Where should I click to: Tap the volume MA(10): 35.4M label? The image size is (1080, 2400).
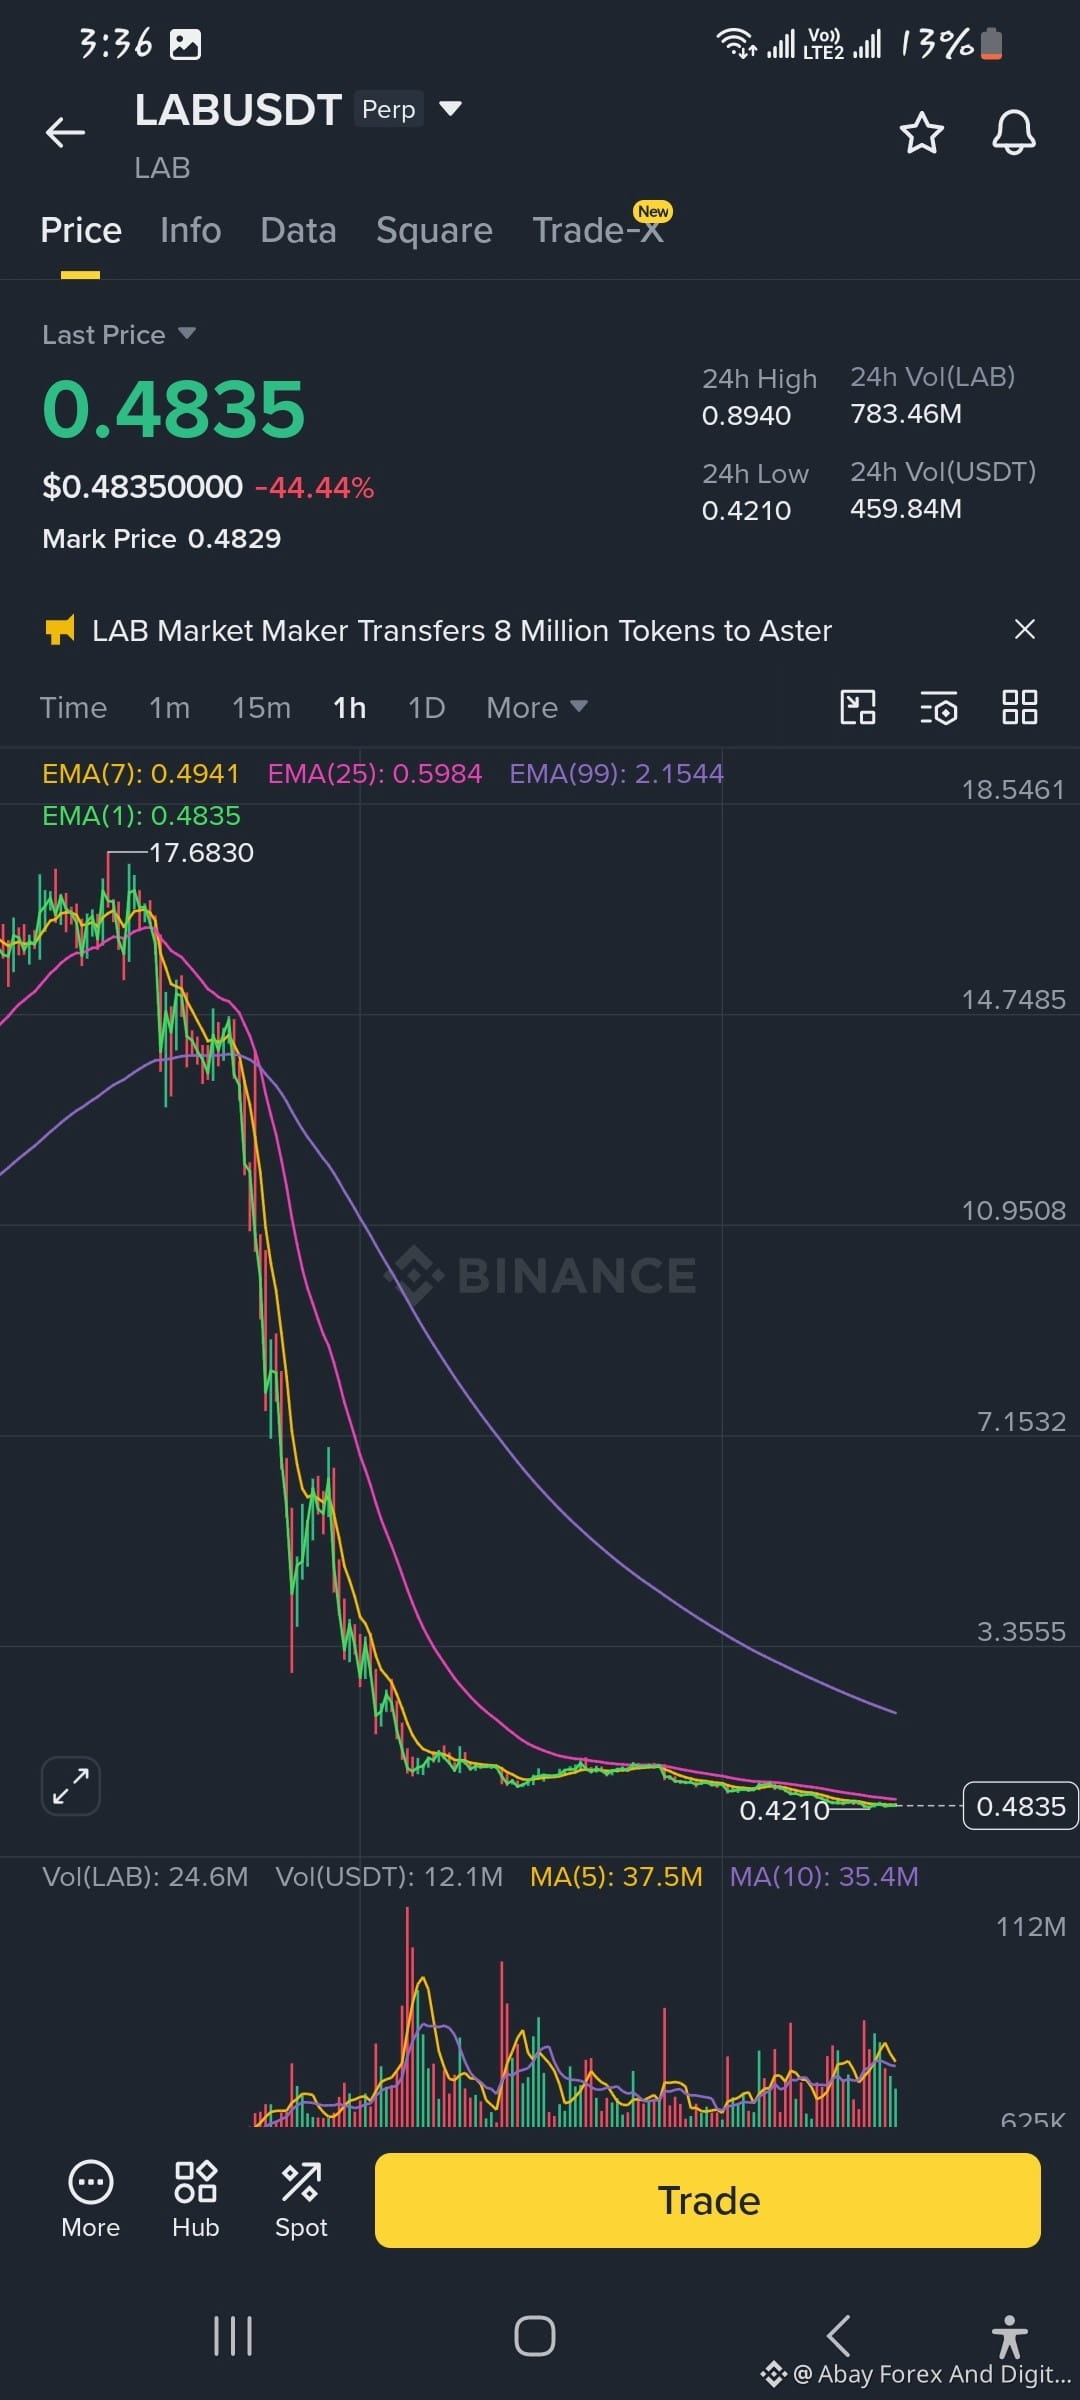(x=824, y=1876)
